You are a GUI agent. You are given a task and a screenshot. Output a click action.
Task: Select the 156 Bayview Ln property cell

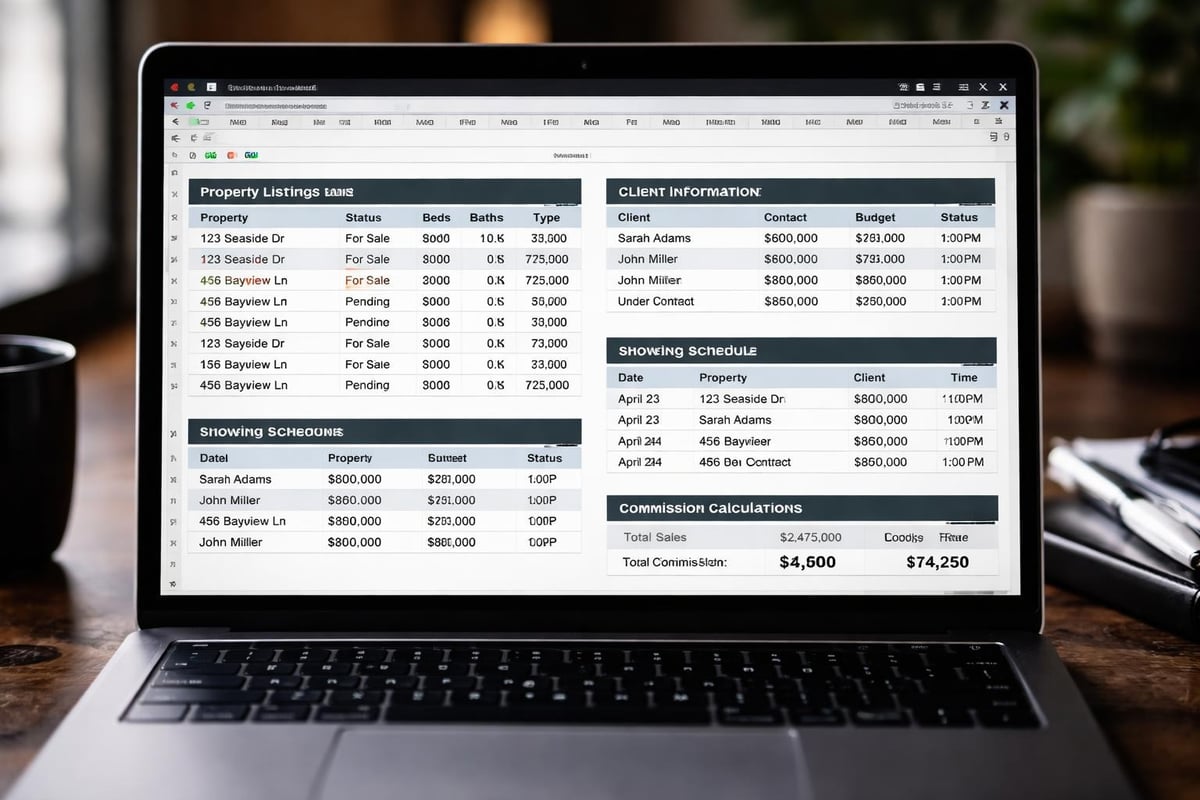pos(243,364)
